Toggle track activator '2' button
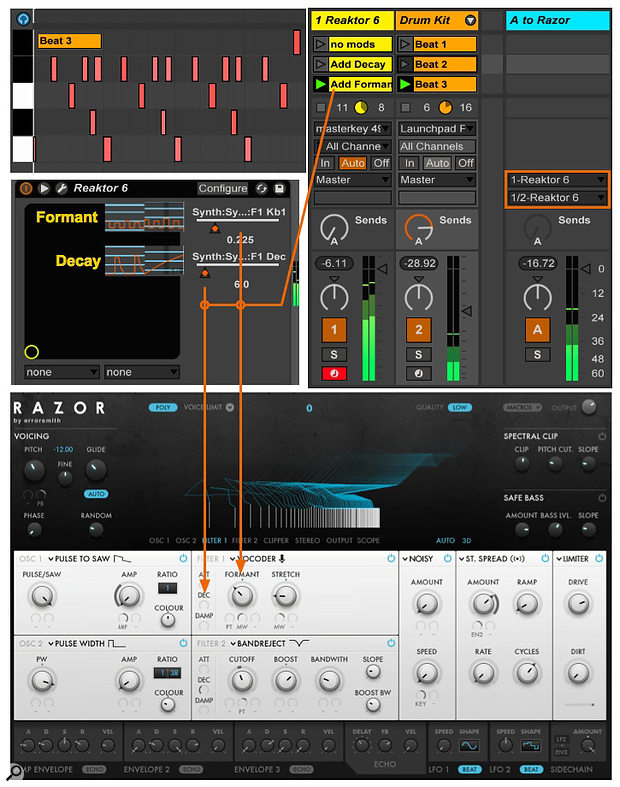The width and height of the screenshot is (620, 787). 418,330
